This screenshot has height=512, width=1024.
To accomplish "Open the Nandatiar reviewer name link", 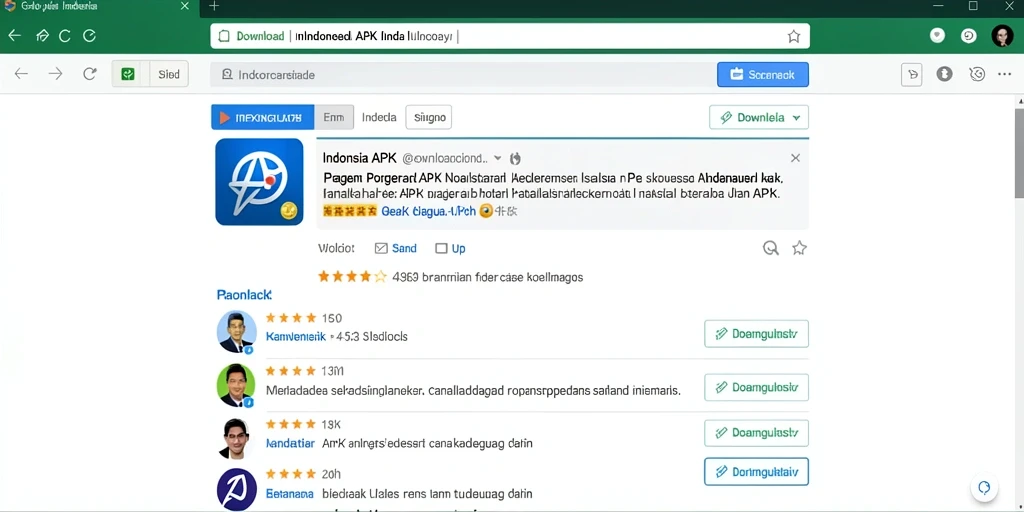I will coord(291,443).
